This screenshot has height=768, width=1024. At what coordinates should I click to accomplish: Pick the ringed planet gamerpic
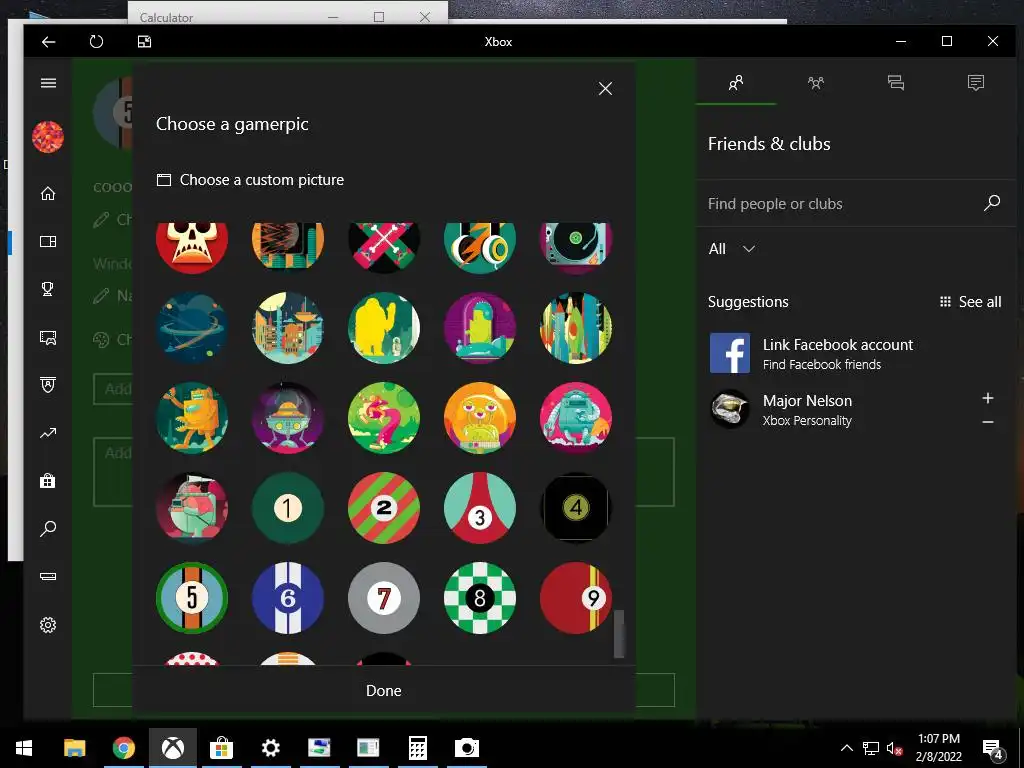192,328
